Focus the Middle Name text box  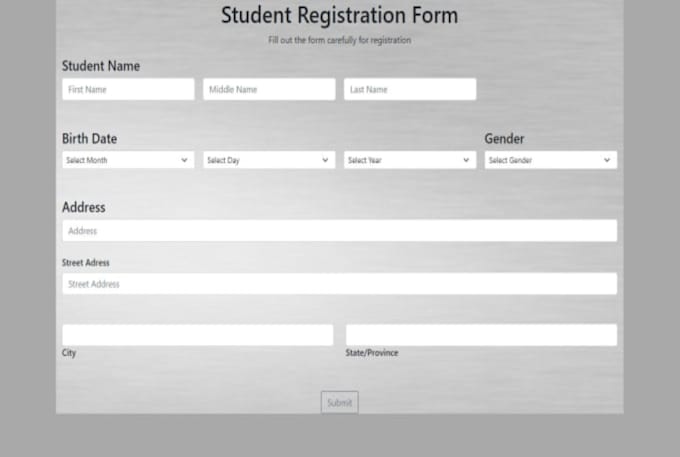(269, 90)
